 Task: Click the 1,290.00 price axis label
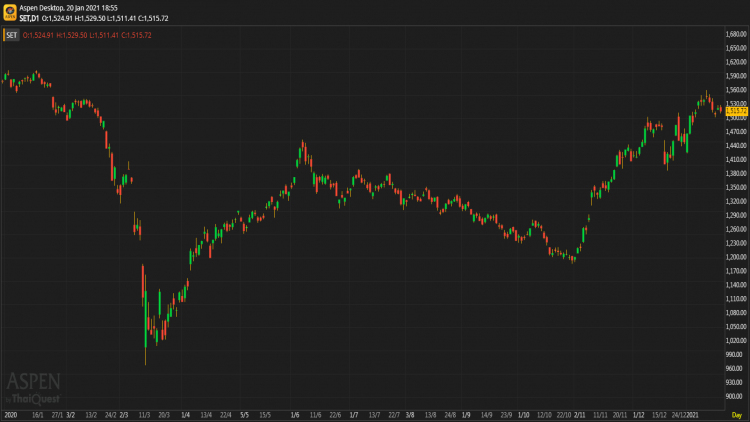pos(736,215)
